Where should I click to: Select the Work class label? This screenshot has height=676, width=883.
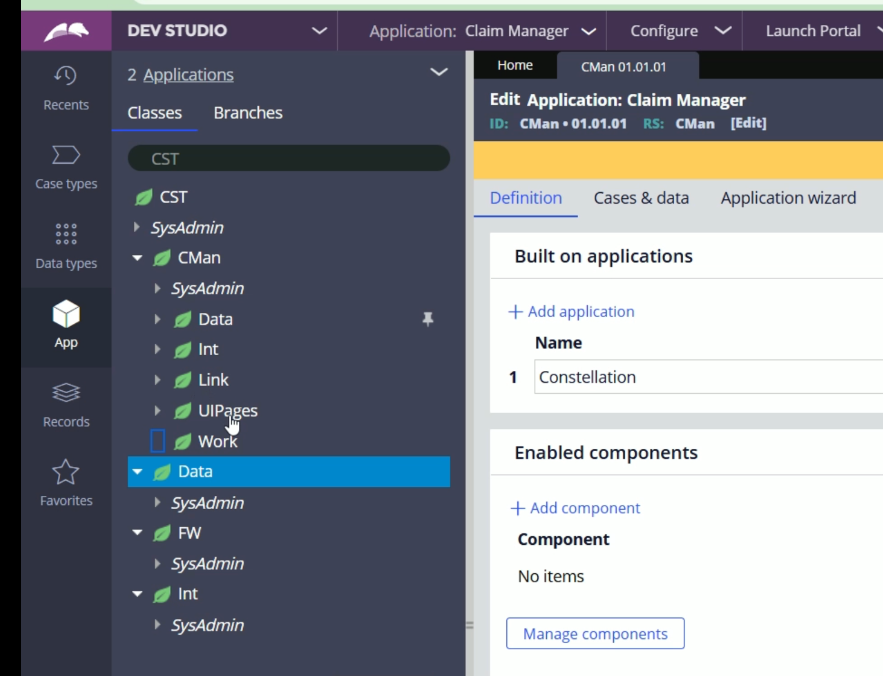click(217, 442)
